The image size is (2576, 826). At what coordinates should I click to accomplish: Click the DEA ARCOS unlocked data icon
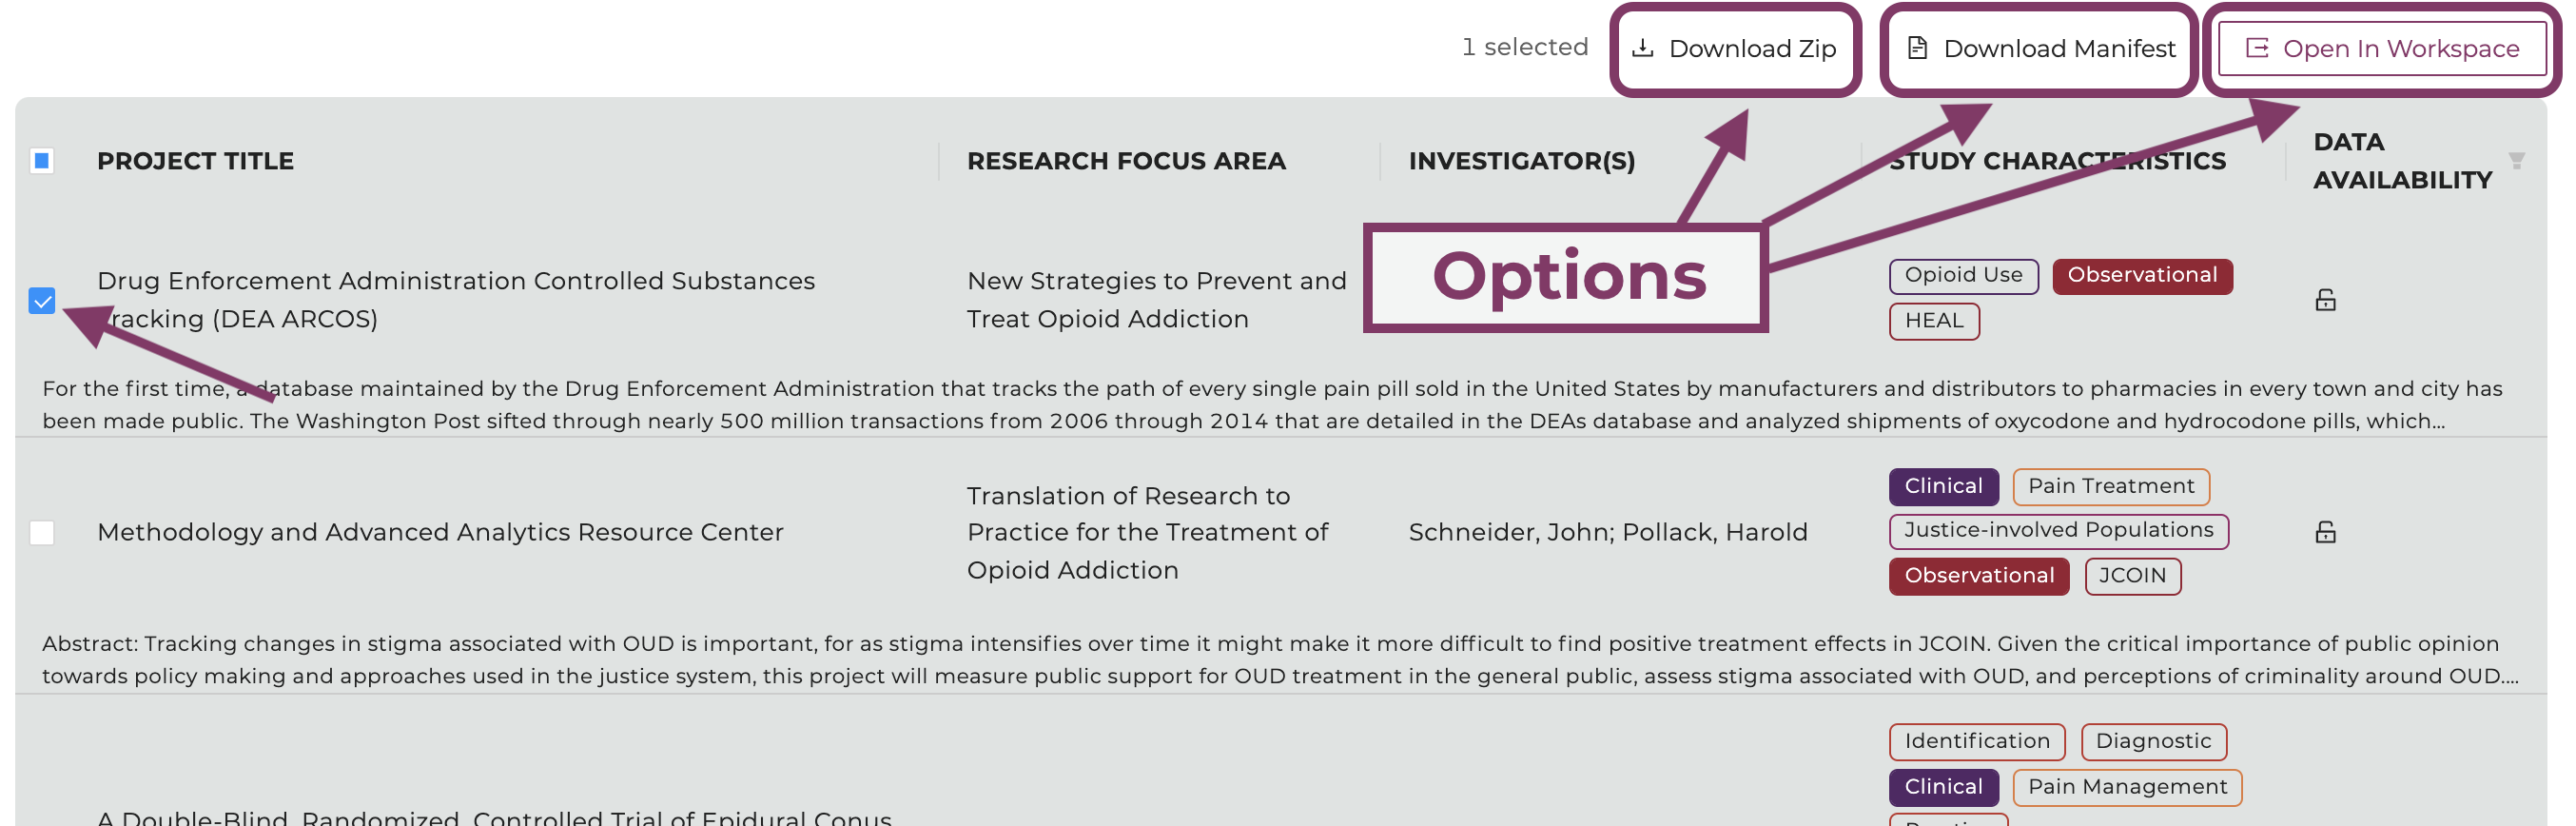2325,300
